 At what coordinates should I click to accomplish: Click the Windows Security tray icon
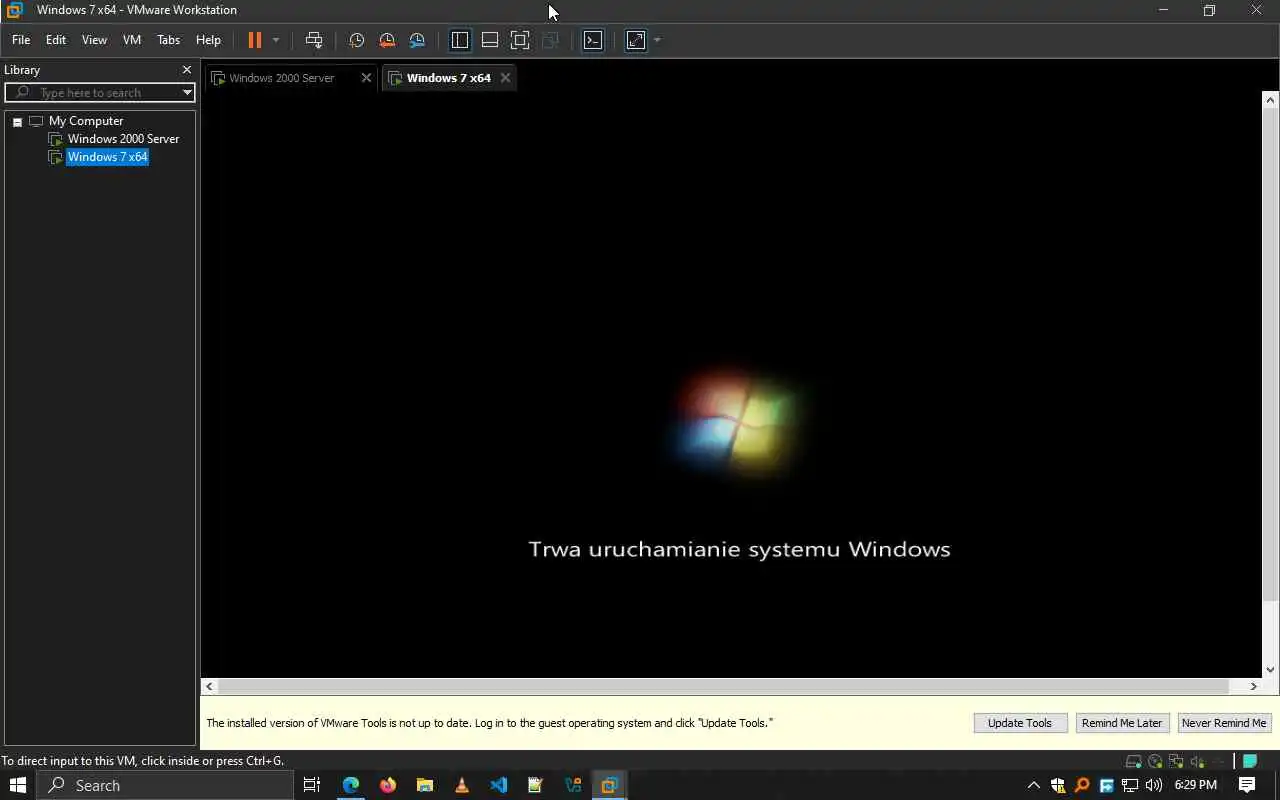tap(1058, 785)
